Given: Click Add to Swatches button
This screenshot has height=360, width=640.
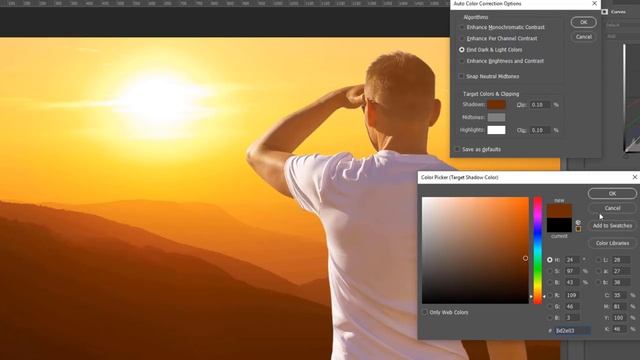Looking at the screenshot, I should point(612,226).
